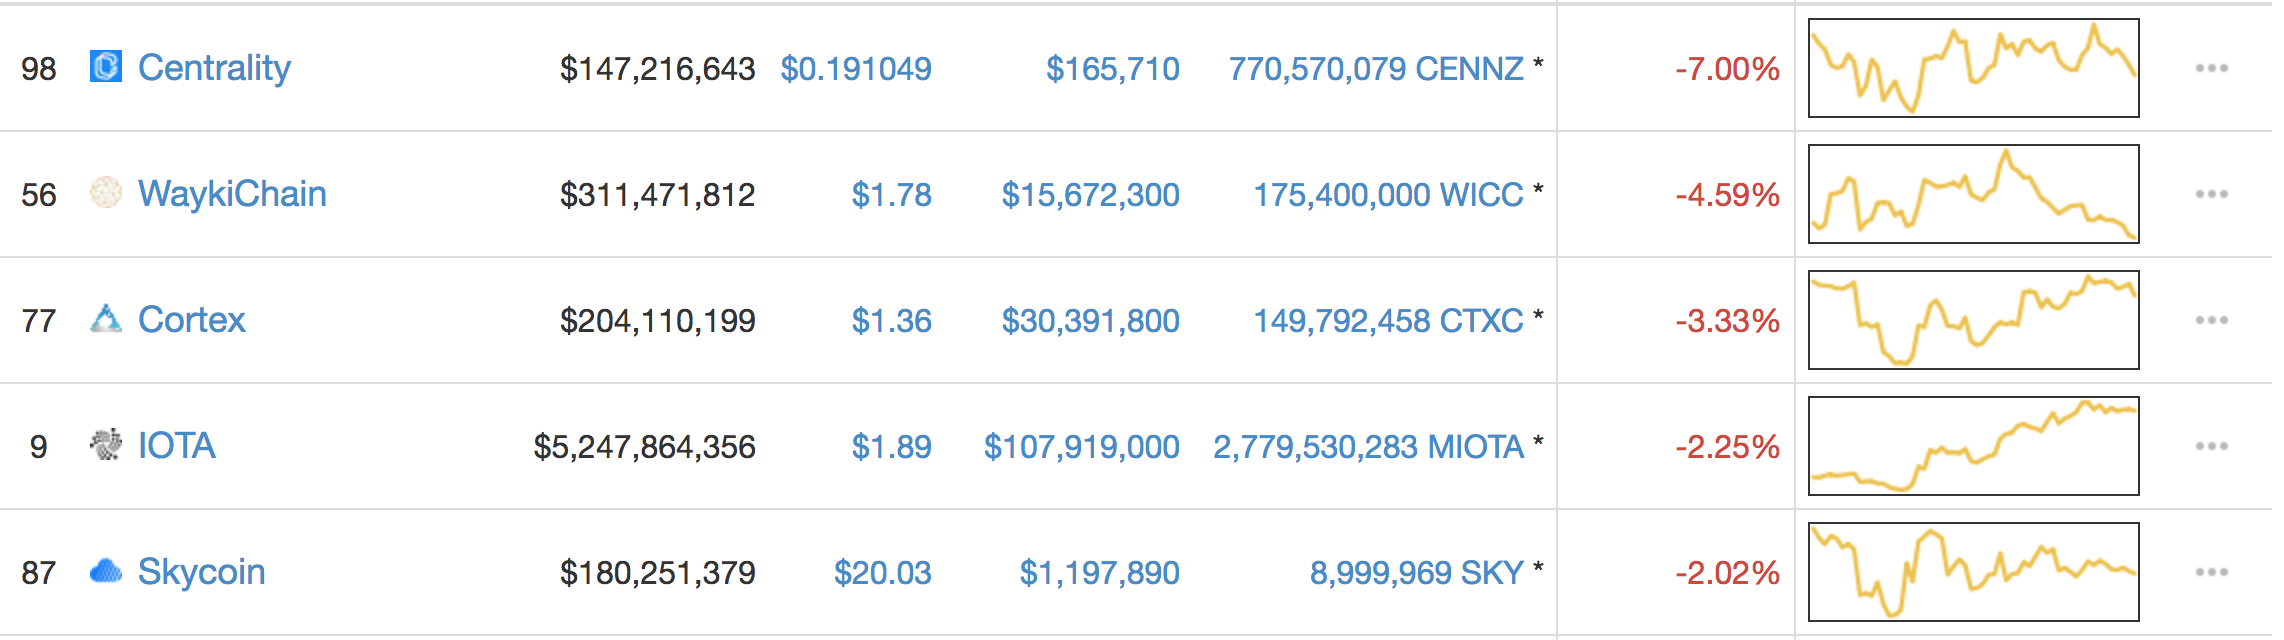Open the more options dots for WaykiChain
2284x640 pixels.
tap(2211, 194)
